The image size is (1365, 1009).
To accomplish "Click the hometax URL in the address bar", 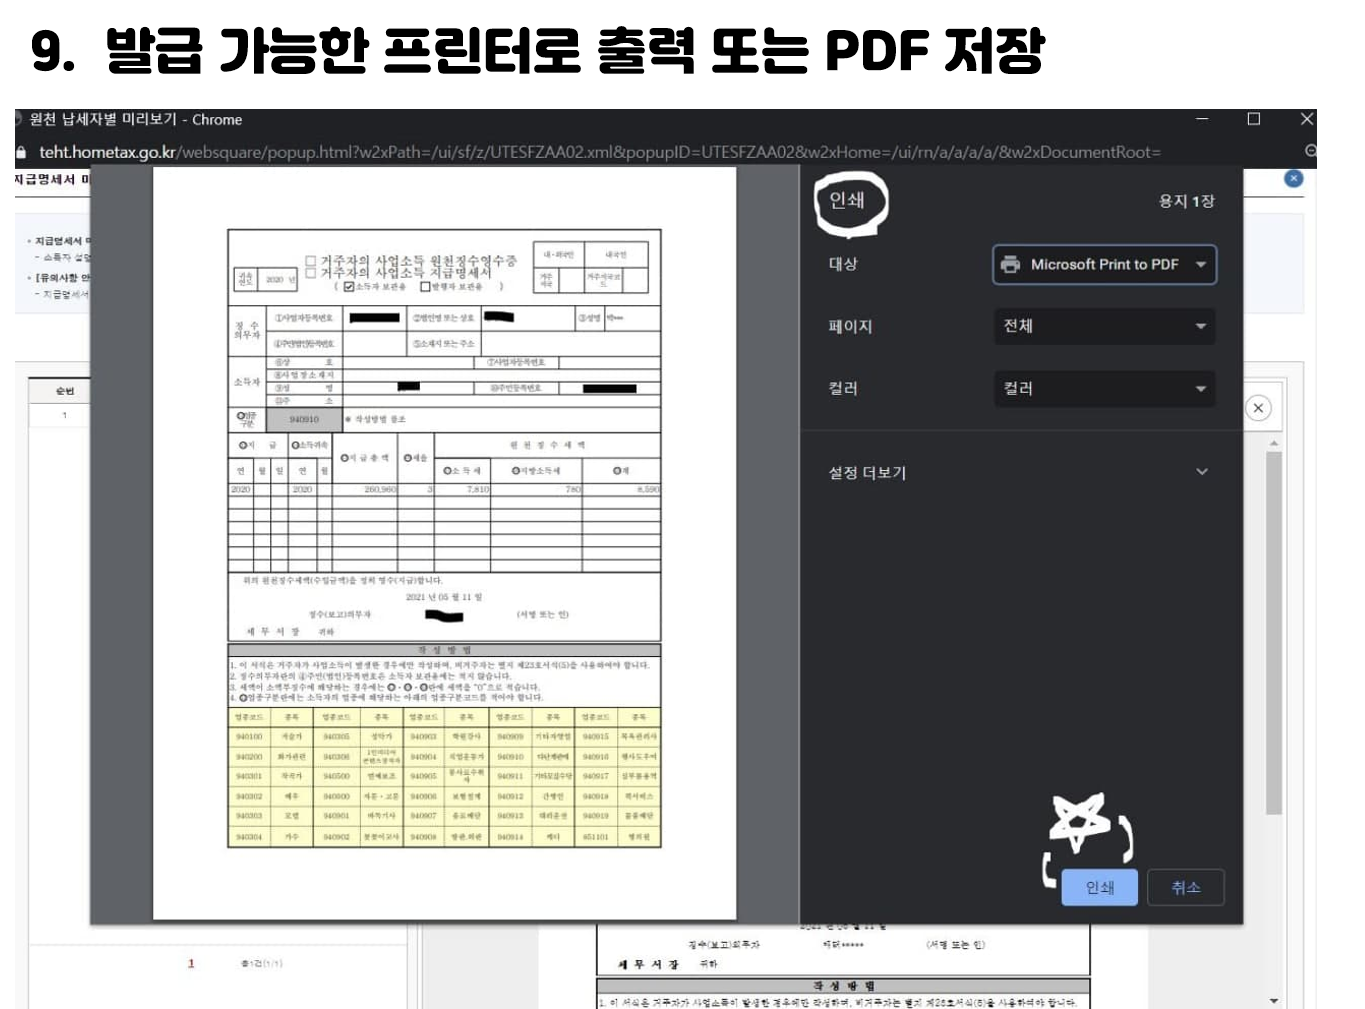I will pyautogui.click(x=600, y=152).
